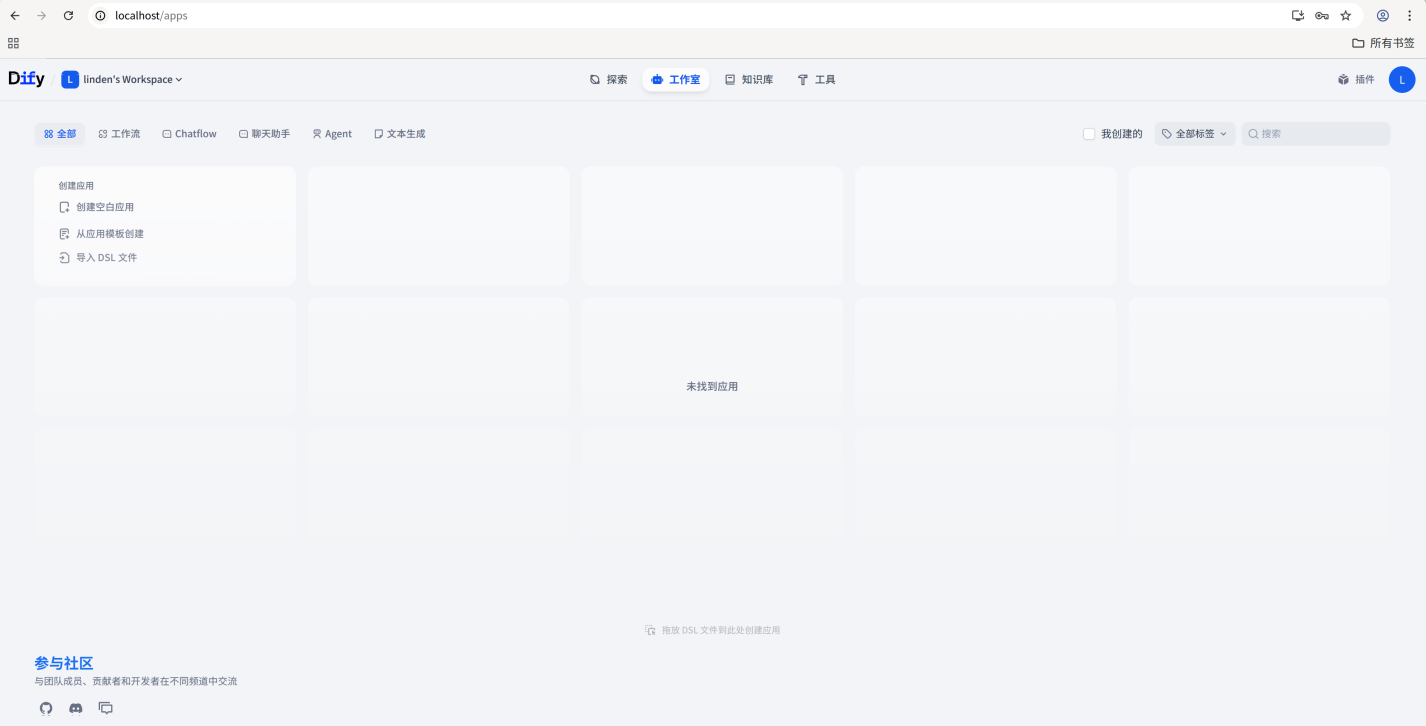Image resolution: width=1426 pixels, height=726 pixels.
Task: Choose 从应用模板创建 option
Action: point(102,234)
